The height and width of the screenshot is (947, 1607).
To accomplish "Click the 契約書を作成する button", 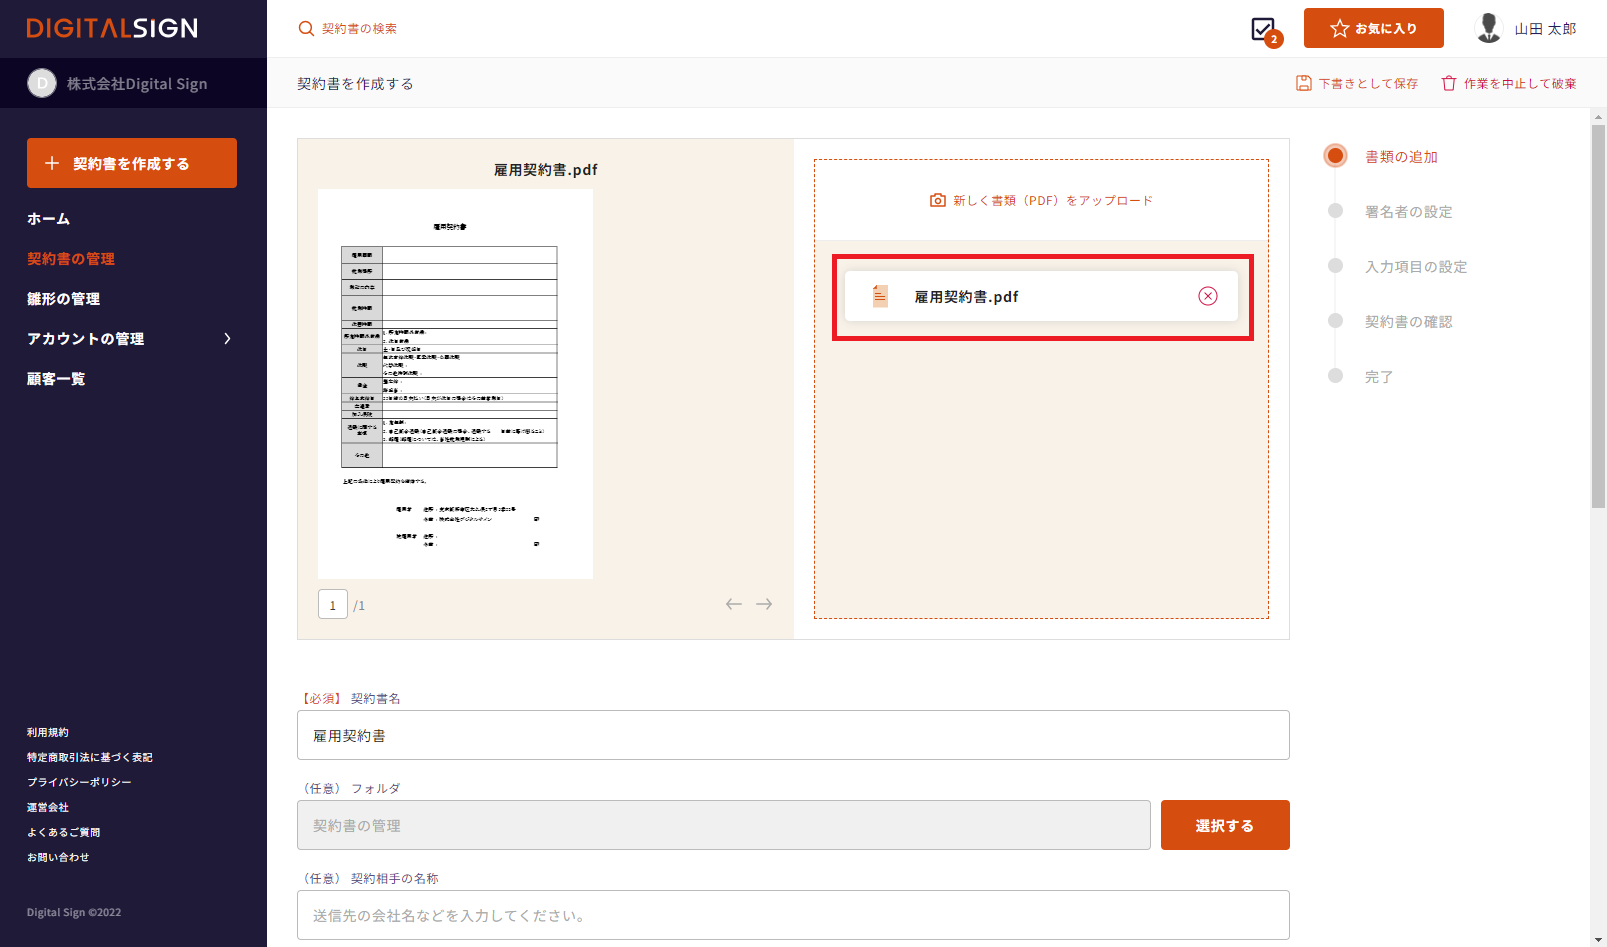I will click(x=132, y=163).
